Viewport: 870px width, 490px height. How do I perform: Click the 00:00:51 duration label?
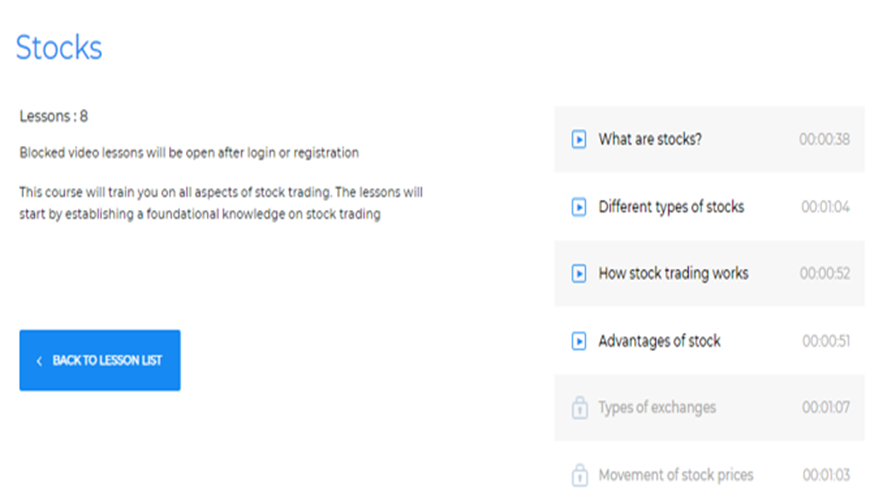(x=826, y=341)
